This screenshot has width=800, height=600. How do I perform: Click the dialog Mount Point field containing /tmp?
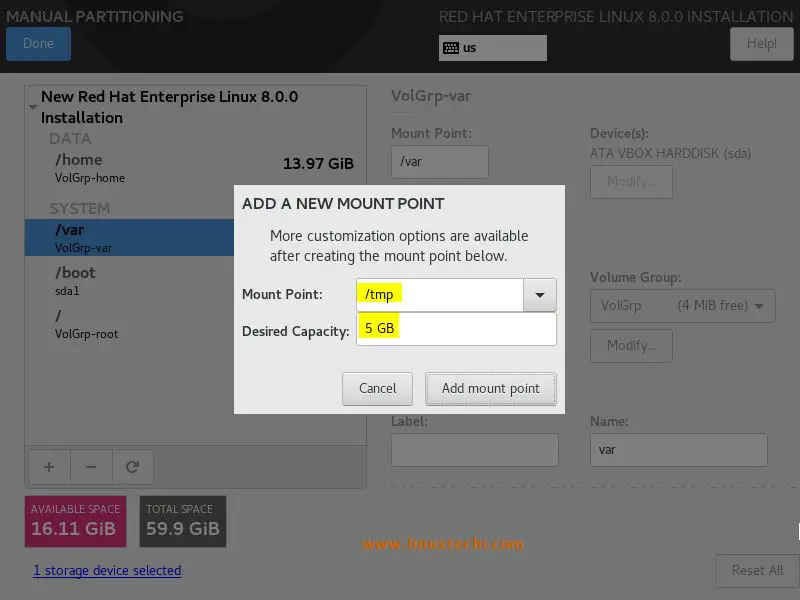coord(440,295)
